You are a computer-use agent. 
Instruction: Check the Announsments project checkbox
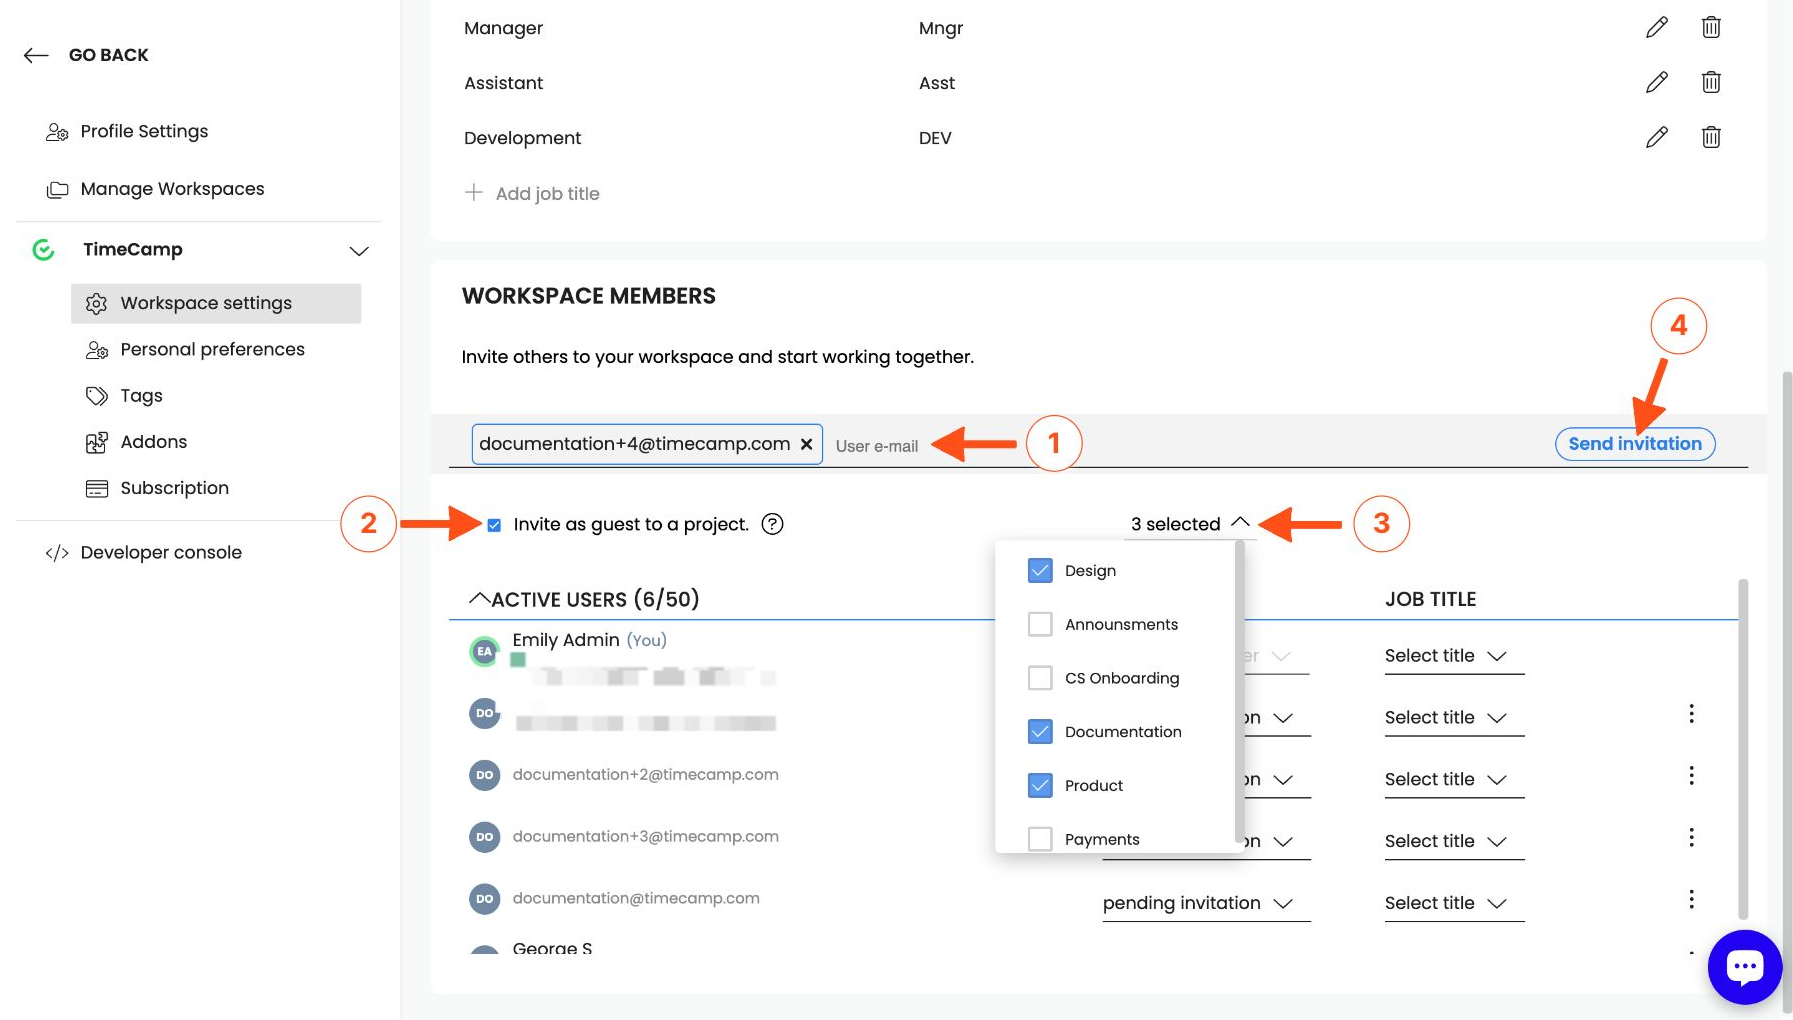point(1040,624)
